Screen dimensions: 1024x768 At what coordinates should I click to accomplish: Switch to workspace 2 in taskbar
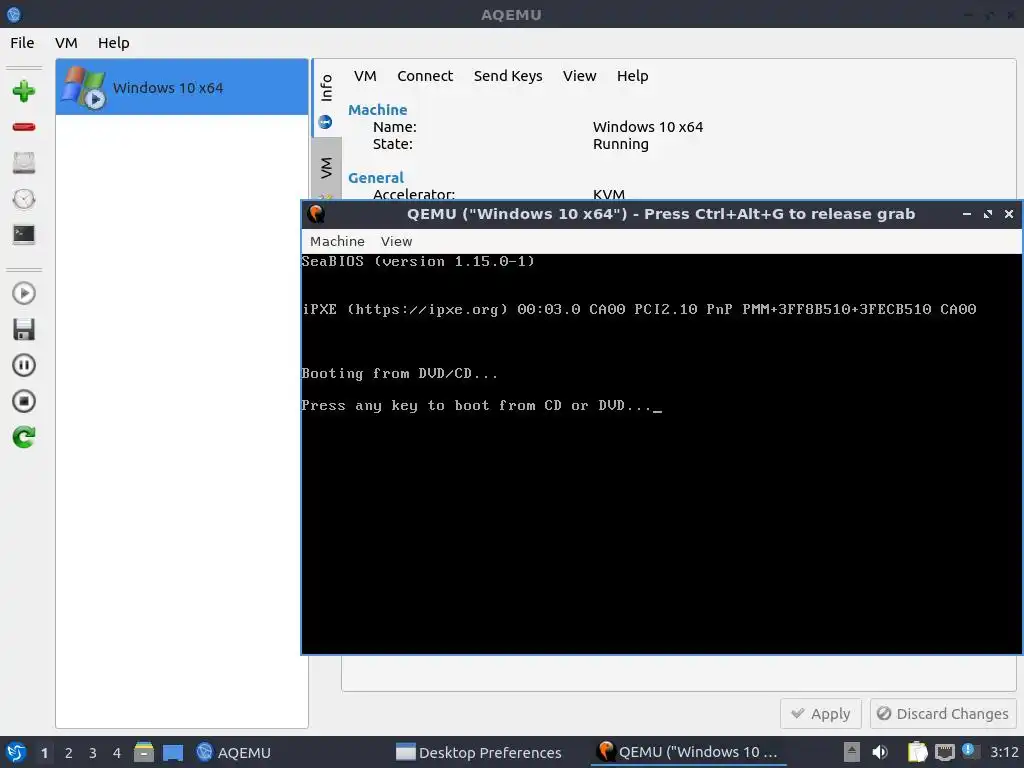coord(69,753)
